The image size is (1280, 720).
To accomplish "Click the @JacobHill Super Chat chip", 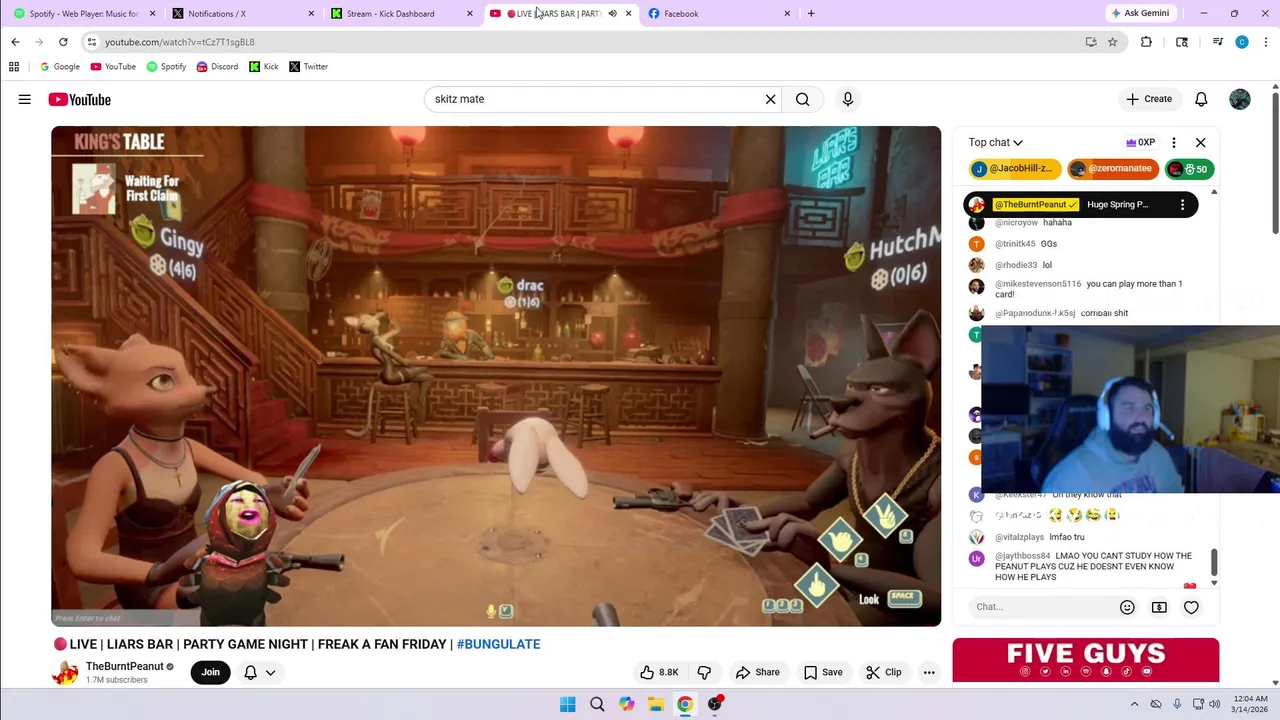I will 1014,169.
